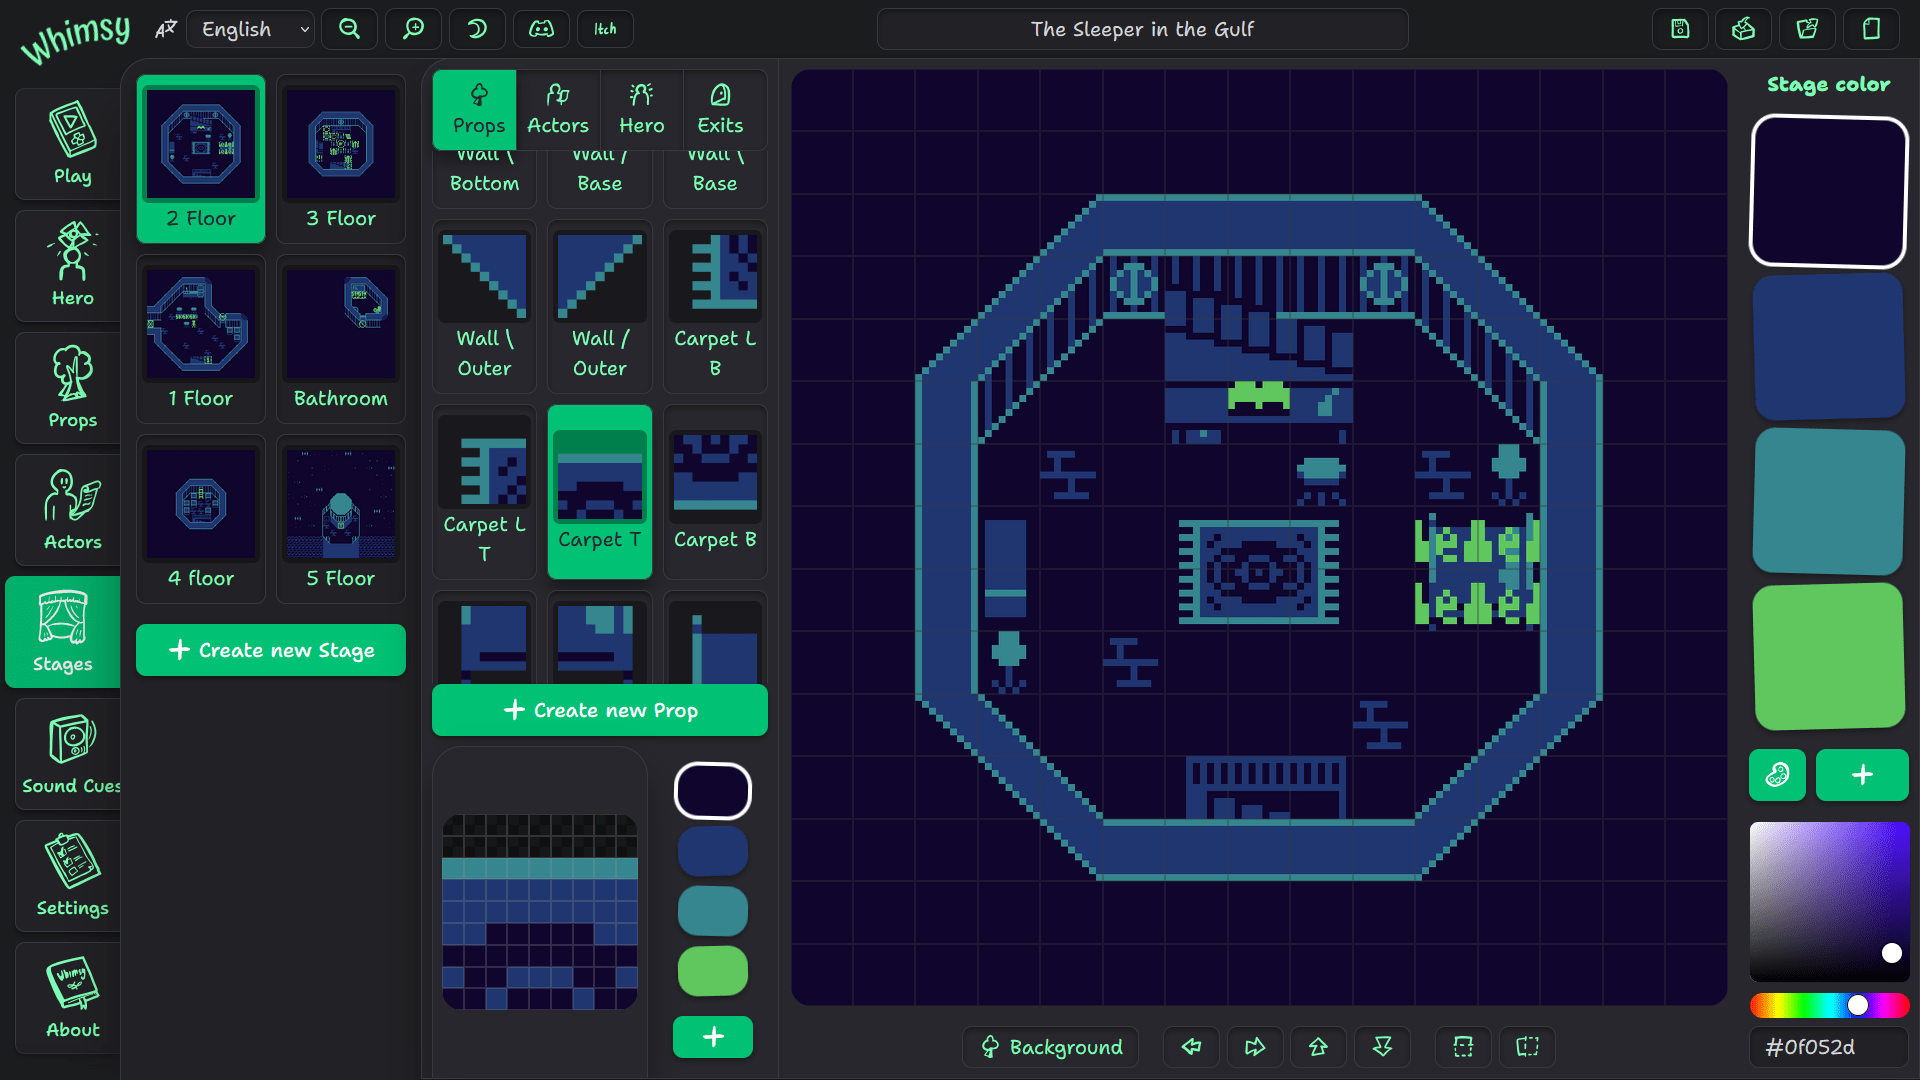This screenshot has height=1080, width=1920.
Task: Toggle dark mode with the moon icon
Action: [477, 29]
